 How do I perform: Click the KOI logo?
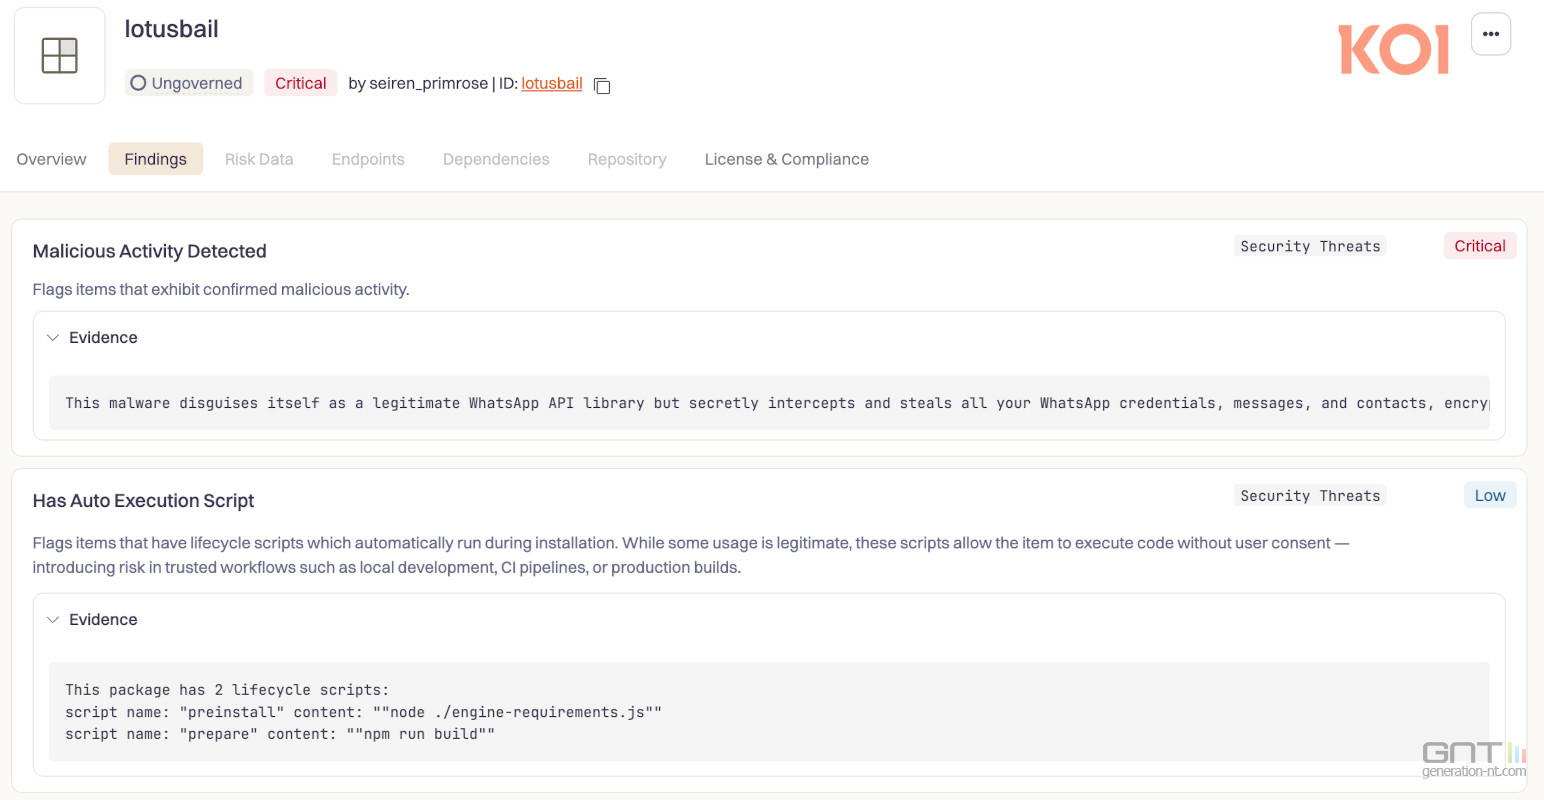1393,50
